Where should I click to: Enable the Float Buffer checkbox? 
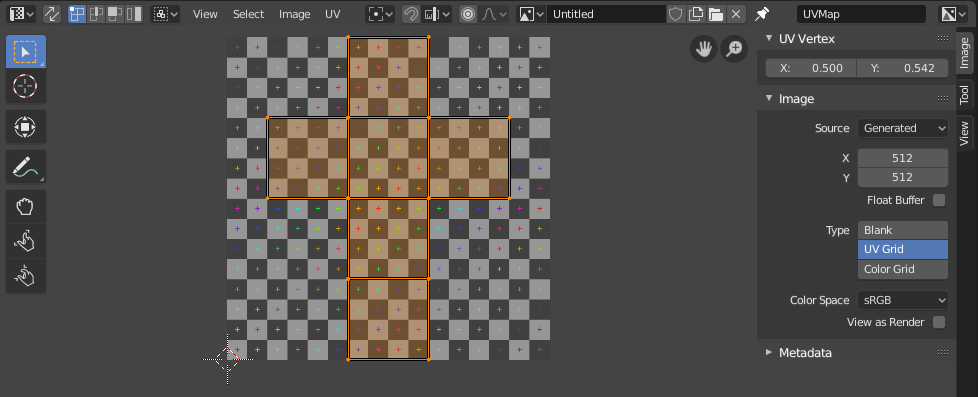(939, 200)
